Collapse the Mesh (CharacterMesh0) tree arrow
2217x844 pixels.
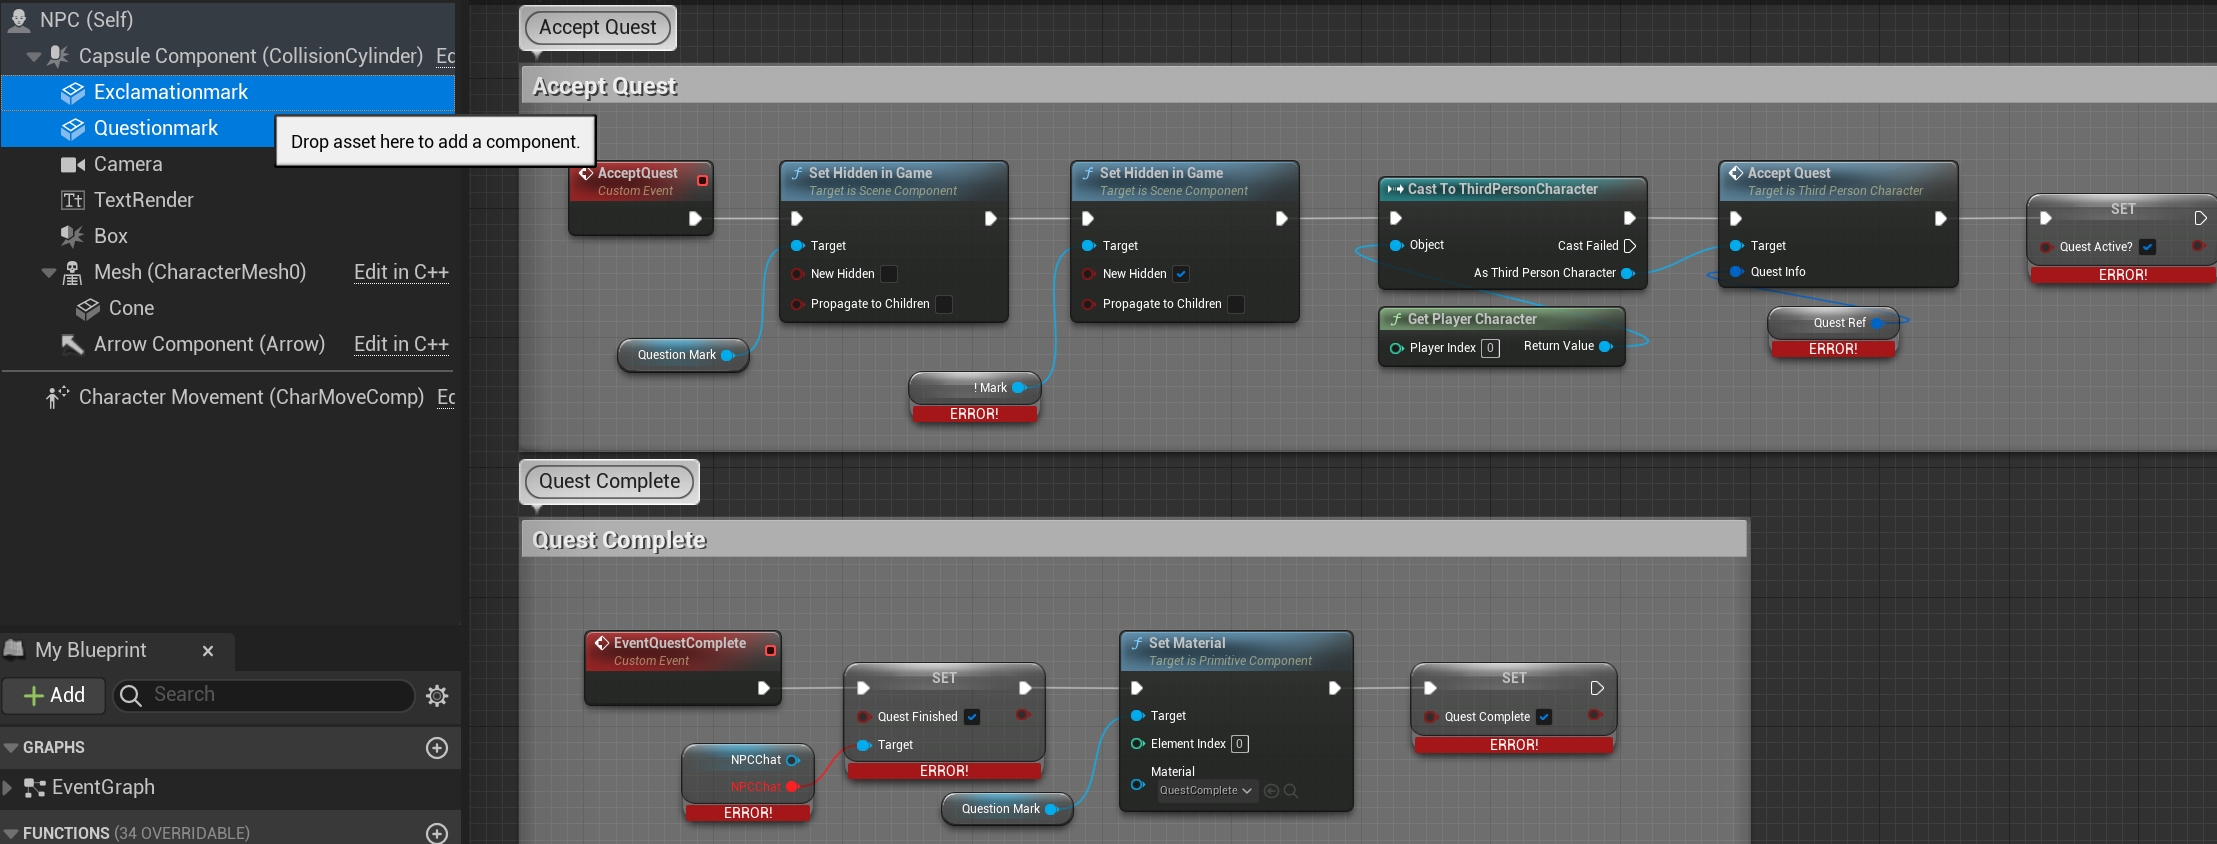click(49, 273)
